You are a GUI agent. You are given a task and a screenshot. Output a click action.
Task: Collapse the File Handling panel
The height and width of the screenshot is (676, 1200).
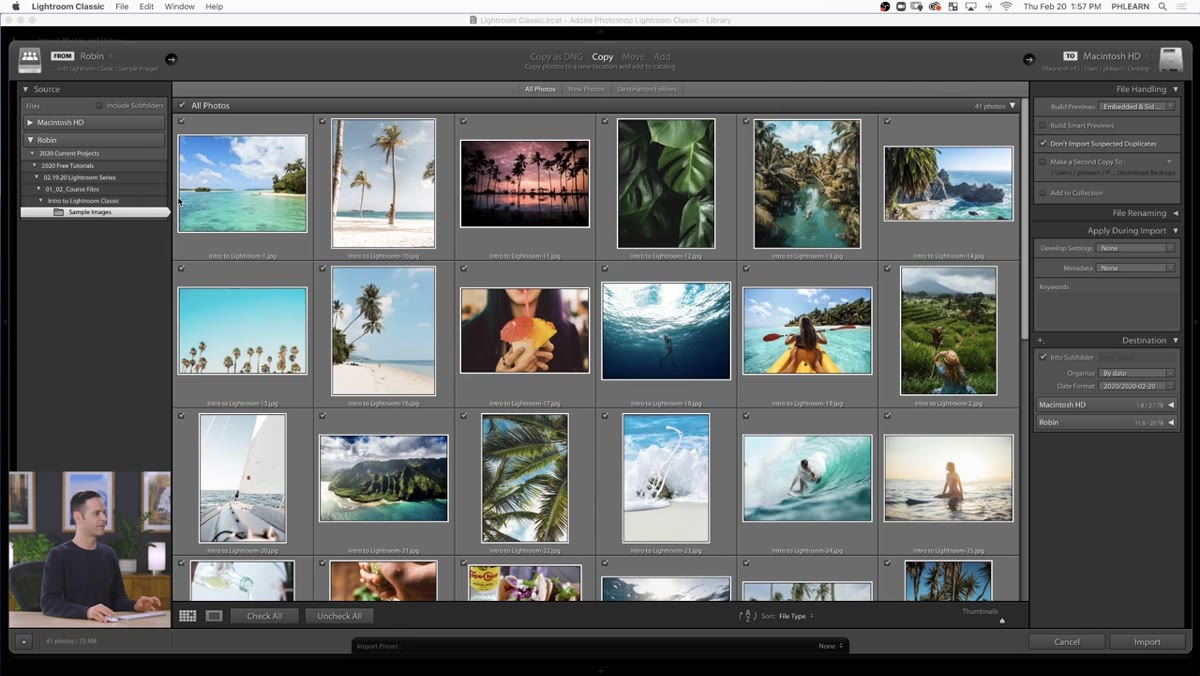(1175, 89)
